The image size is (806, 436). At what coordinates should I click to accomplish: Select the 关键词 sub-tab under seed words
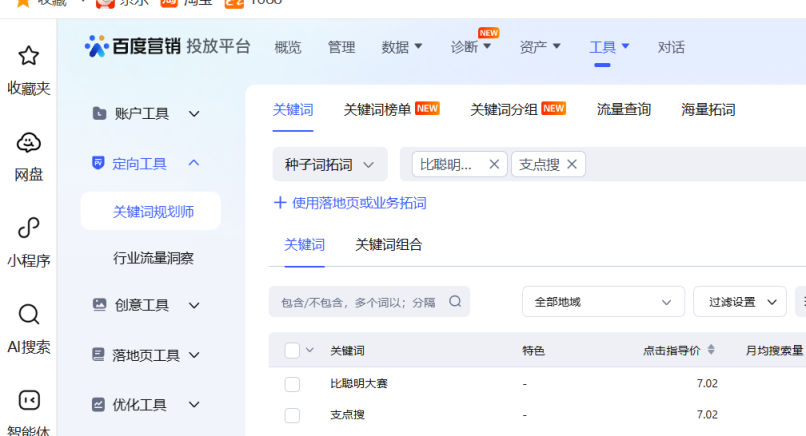pyautogui.click(x=304, y=245)
